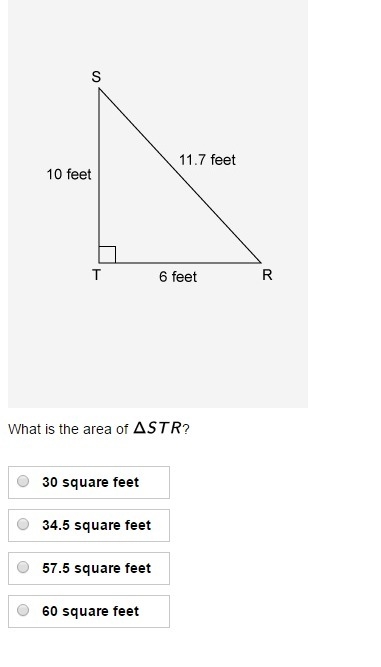
Task: Click the '34.5 square feet' answer text
Action: point(97,525)
